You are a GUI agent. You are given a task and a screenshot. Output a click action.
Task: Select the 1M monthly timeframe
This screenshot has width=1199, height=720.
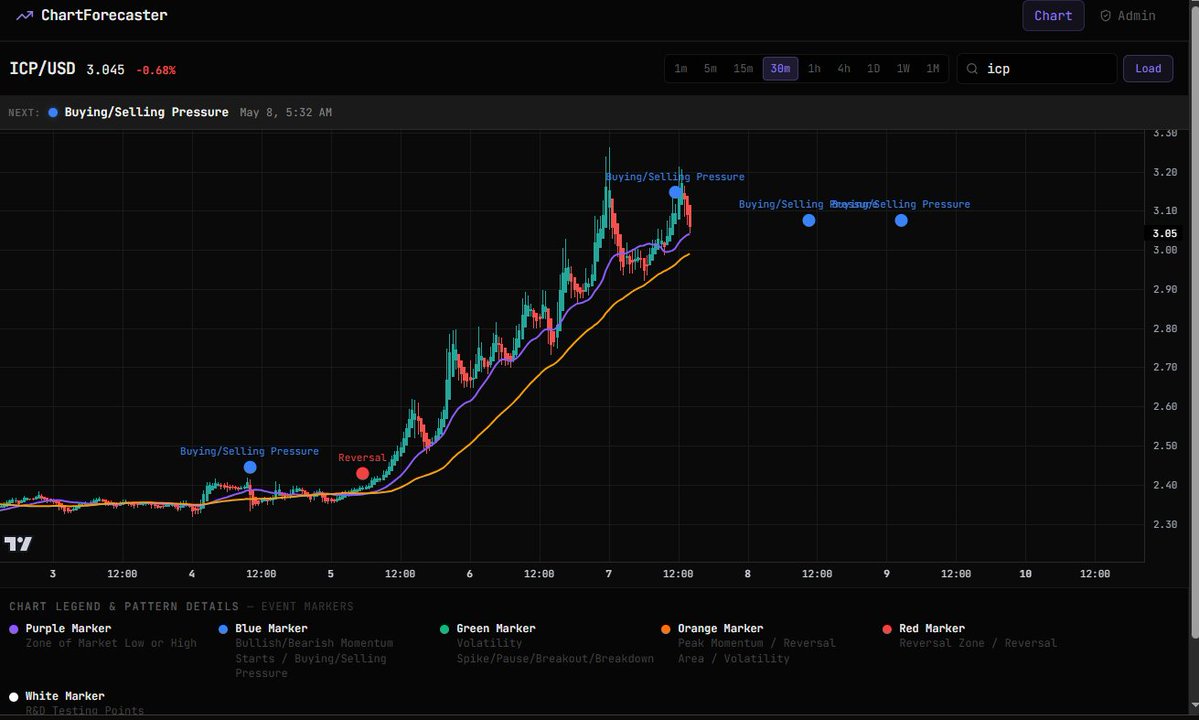click(x=933, y=69)
